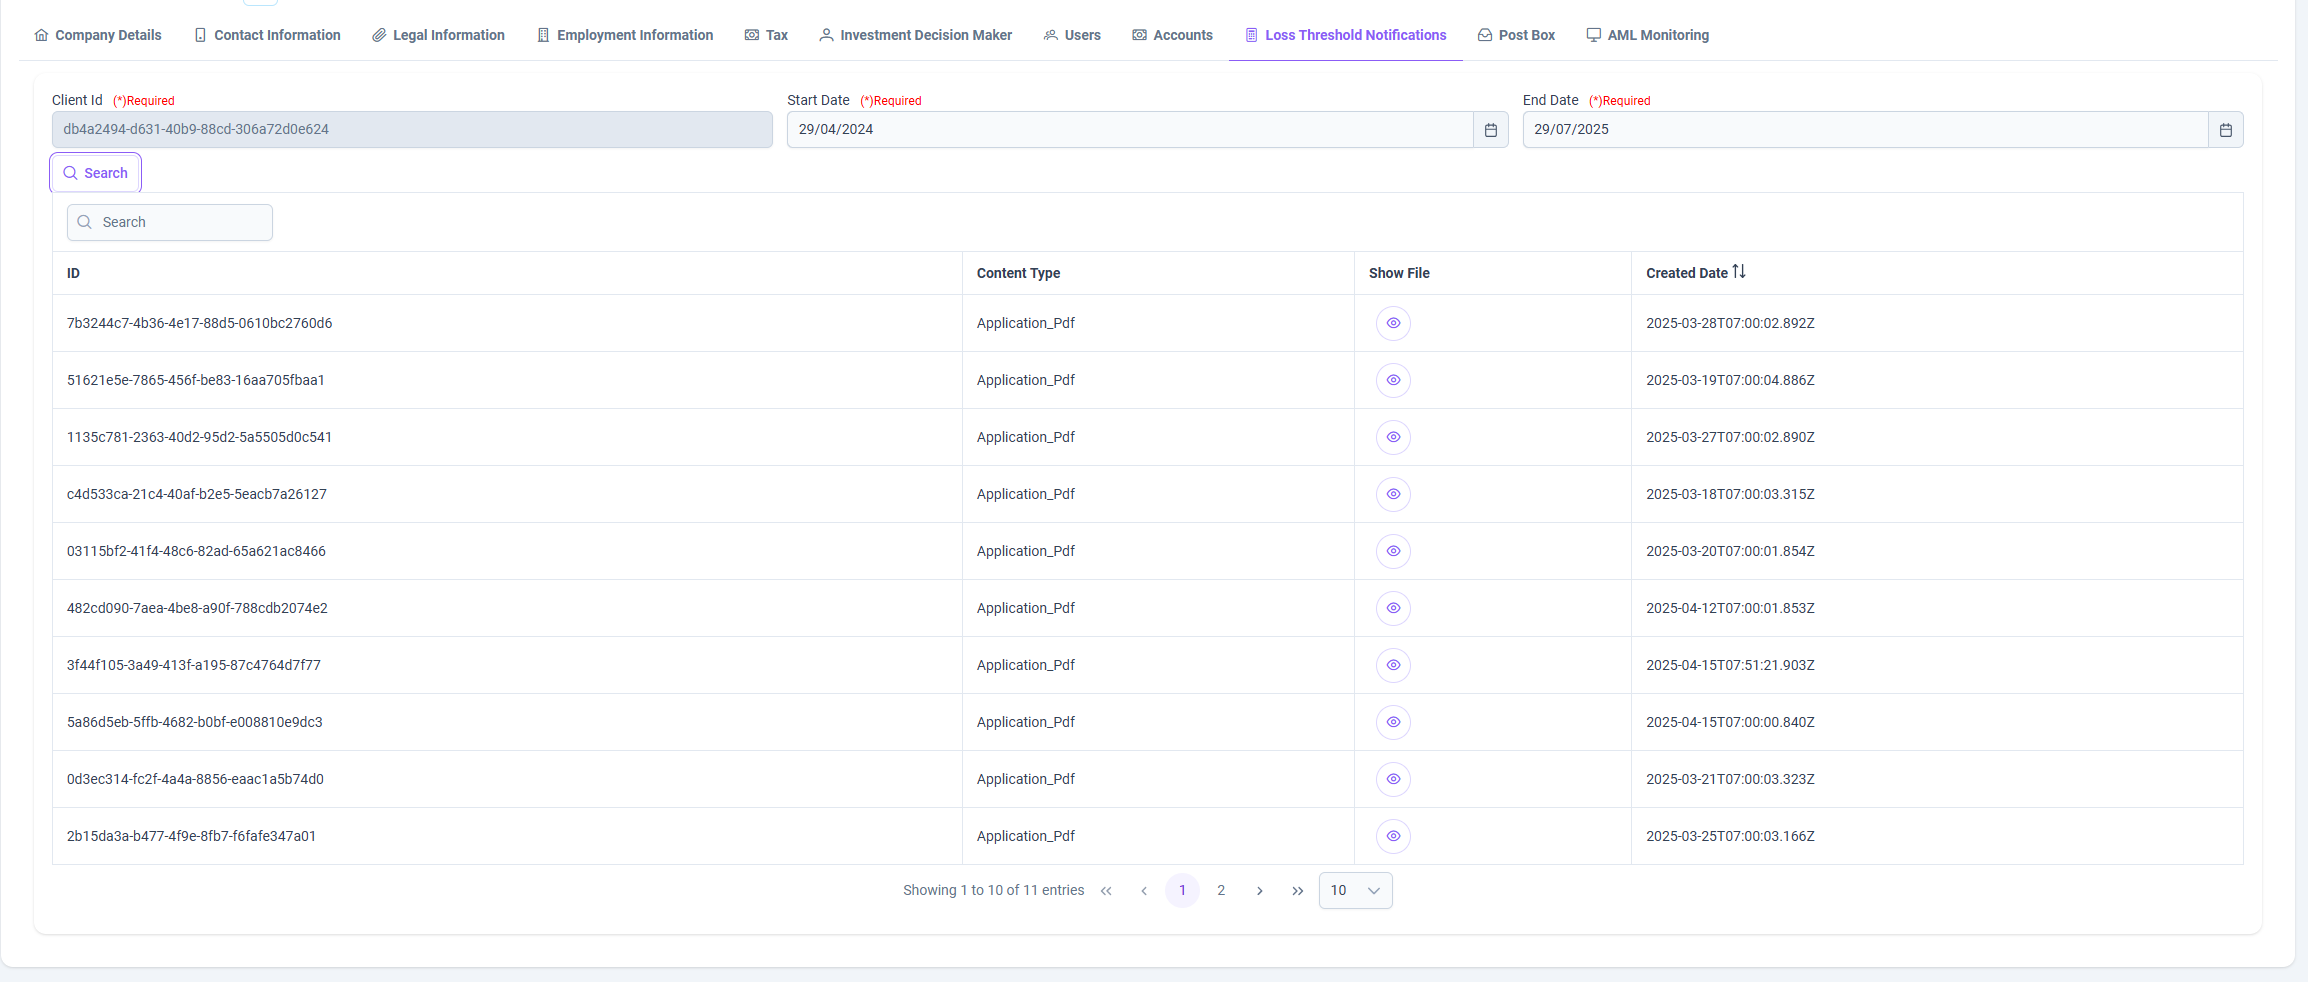
Task: Go to page 2 of results
Action: pos(1221,891)
